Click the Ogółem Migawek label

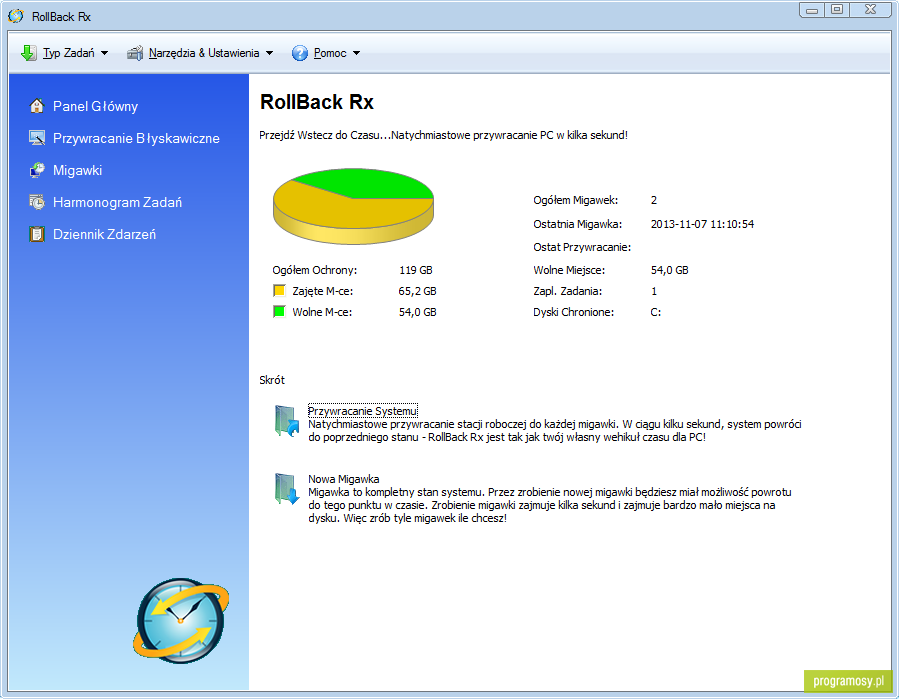[x=576, y=200]
